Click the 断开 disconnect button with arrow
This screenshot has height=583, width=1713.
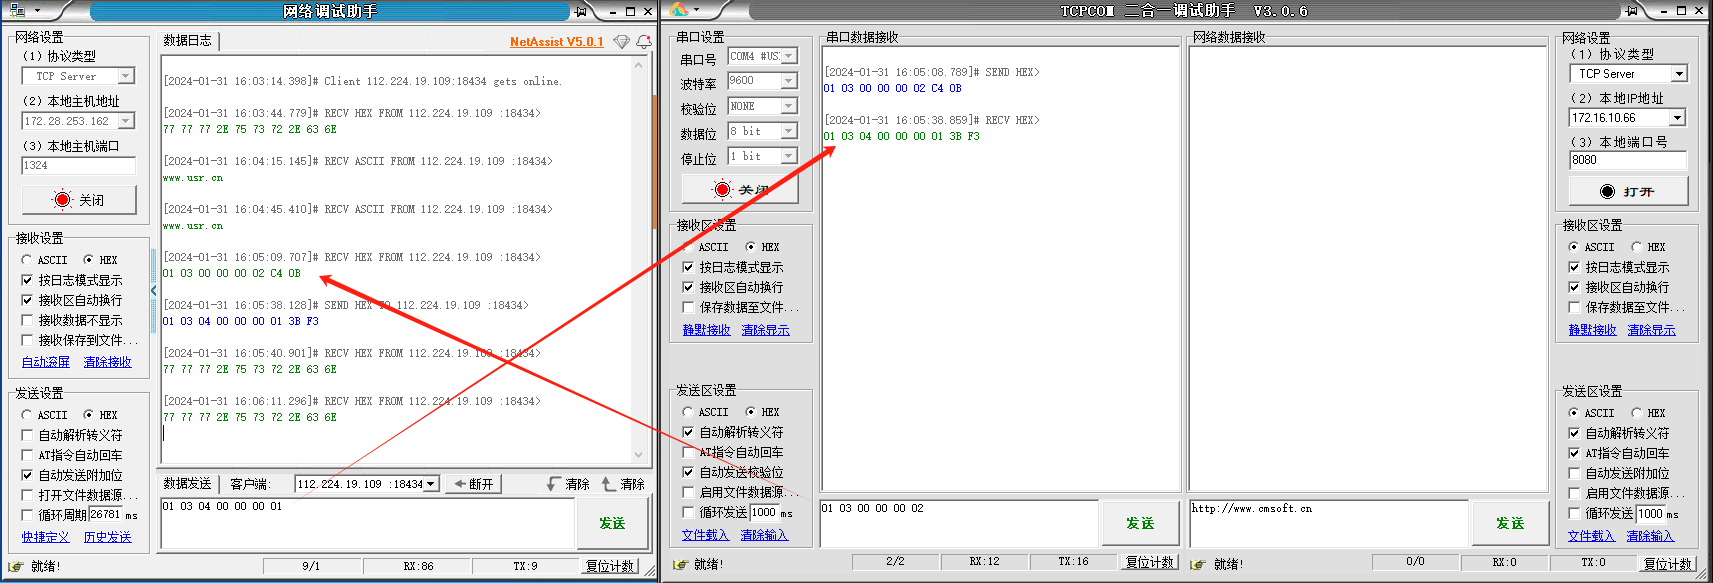tap(473, 484)
